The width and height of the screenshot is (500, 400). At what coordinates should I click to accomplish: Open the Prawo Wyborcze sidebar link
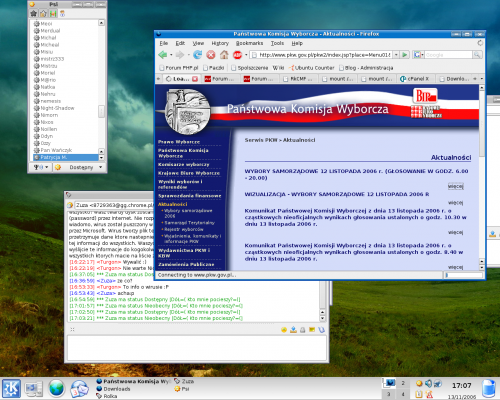179,142
